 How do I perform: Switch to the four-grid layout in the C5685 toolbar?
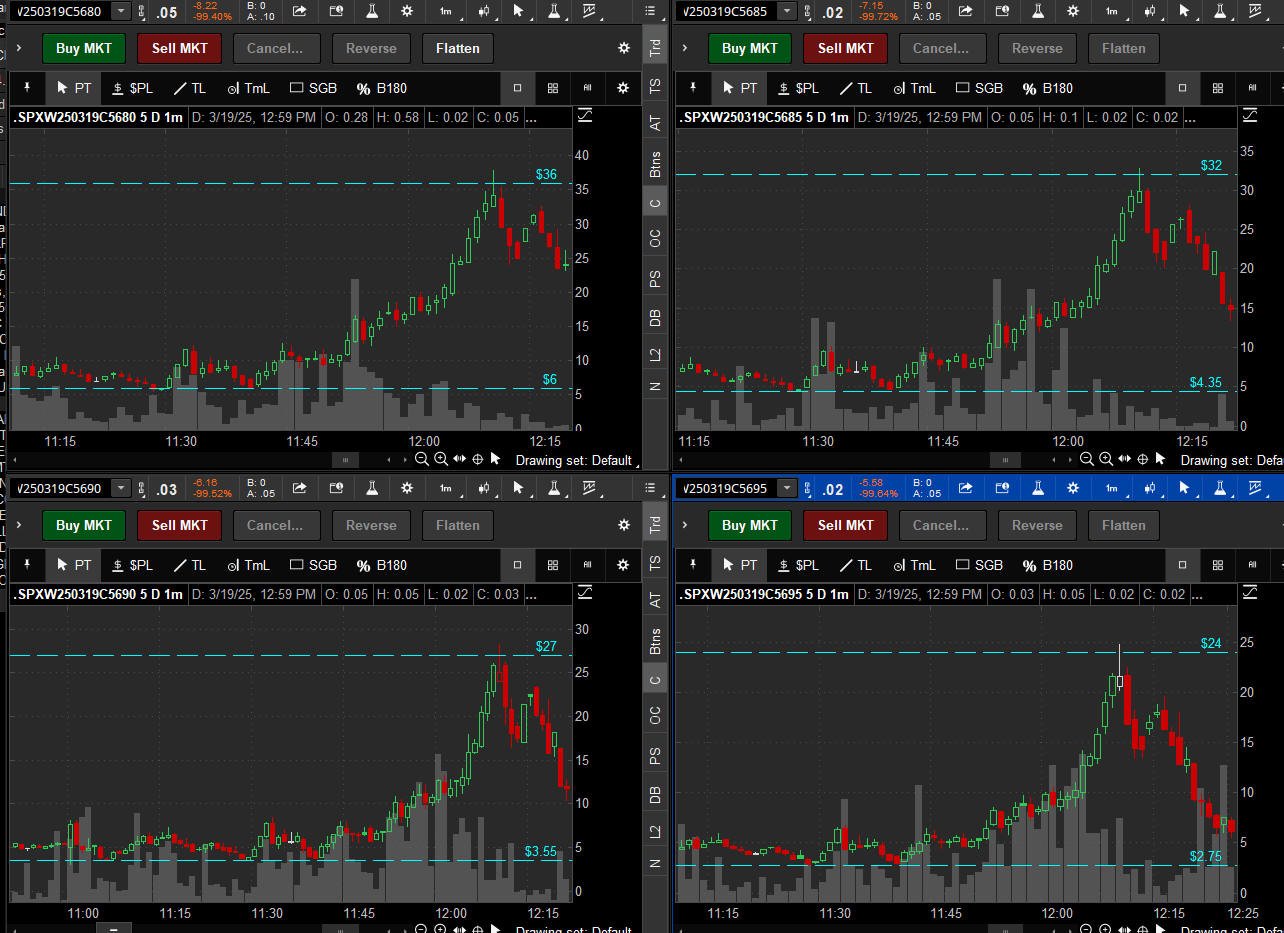(x=1217, y=88)
